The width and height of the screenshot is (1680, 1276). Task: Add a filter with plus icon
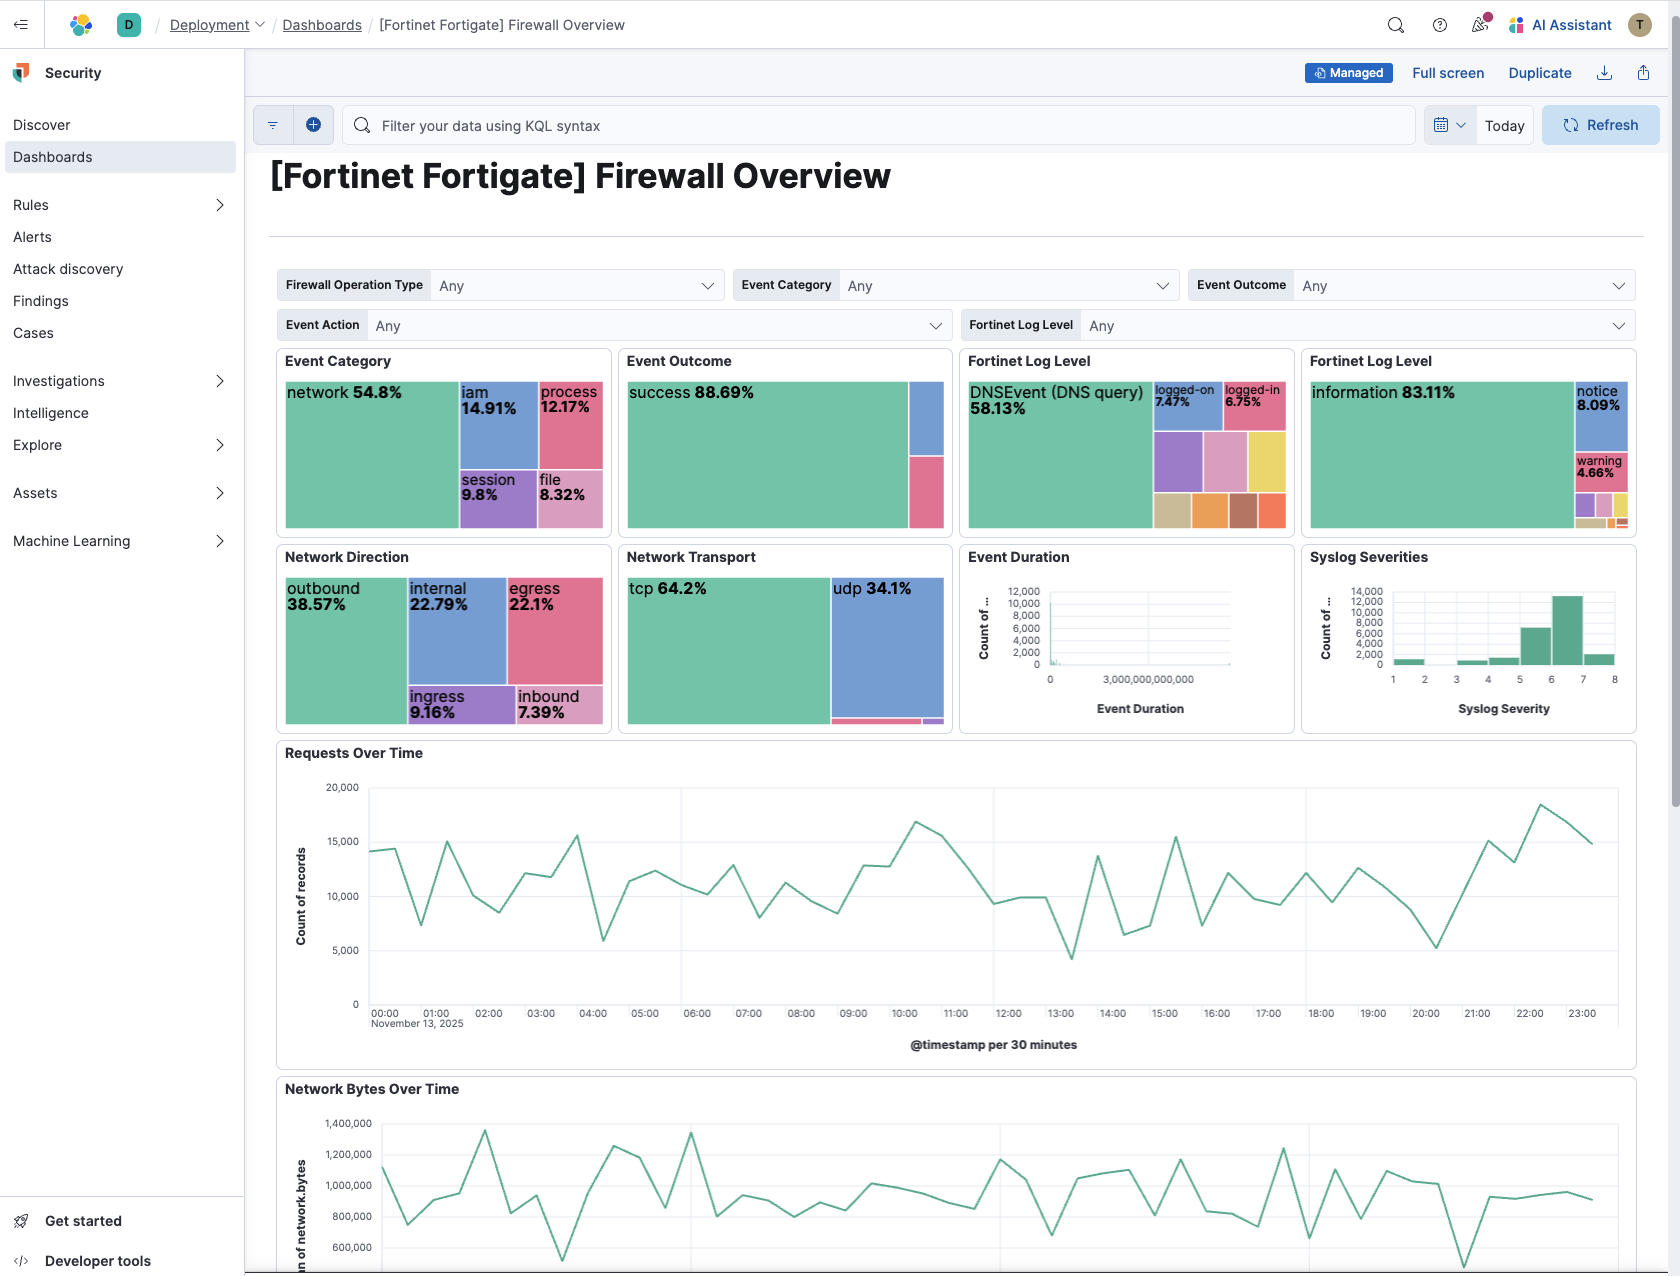(313, 125)
